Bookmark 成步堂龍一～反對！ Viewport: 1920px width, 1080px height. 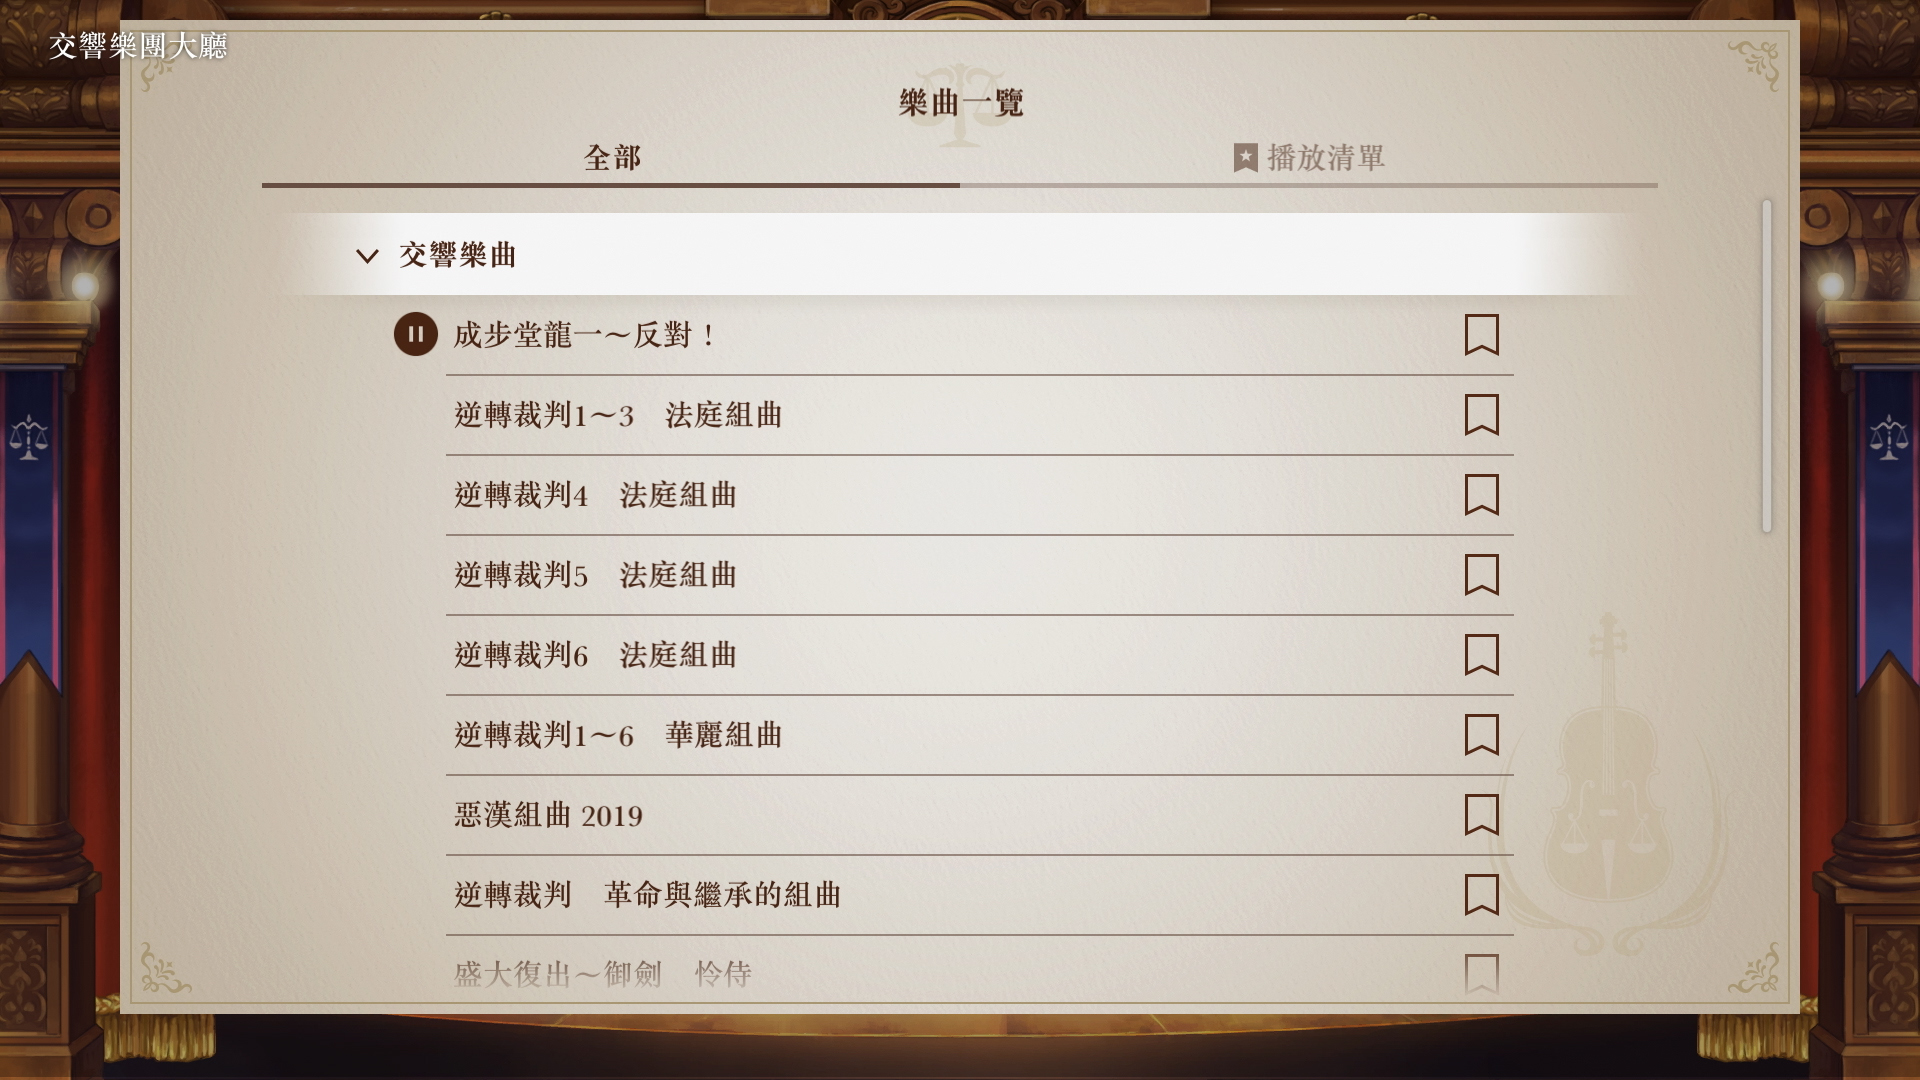pyautogui.click(x=1481, y=336)
